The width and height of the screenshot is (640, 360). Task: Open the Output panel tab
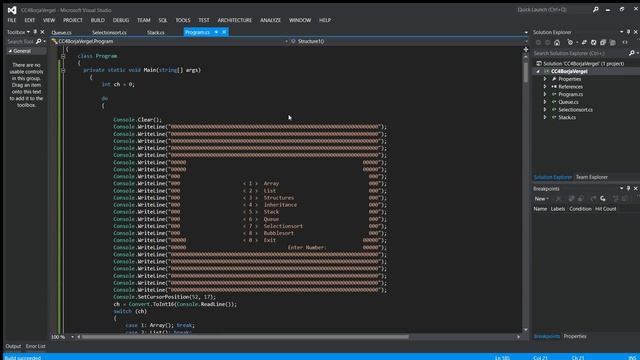point(13,346)
